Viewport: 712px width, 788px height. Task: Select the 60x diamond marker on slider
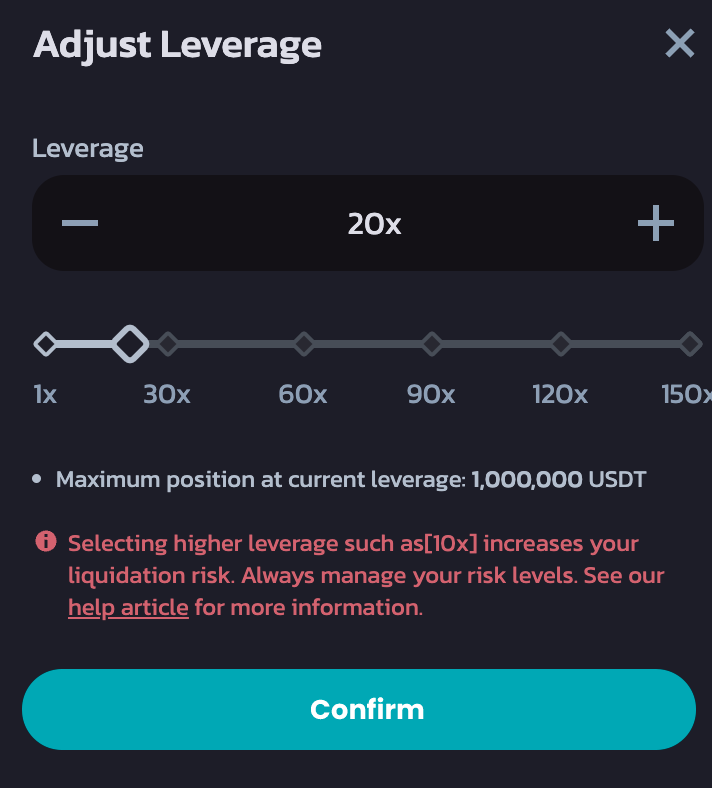(x=303, y=344)
